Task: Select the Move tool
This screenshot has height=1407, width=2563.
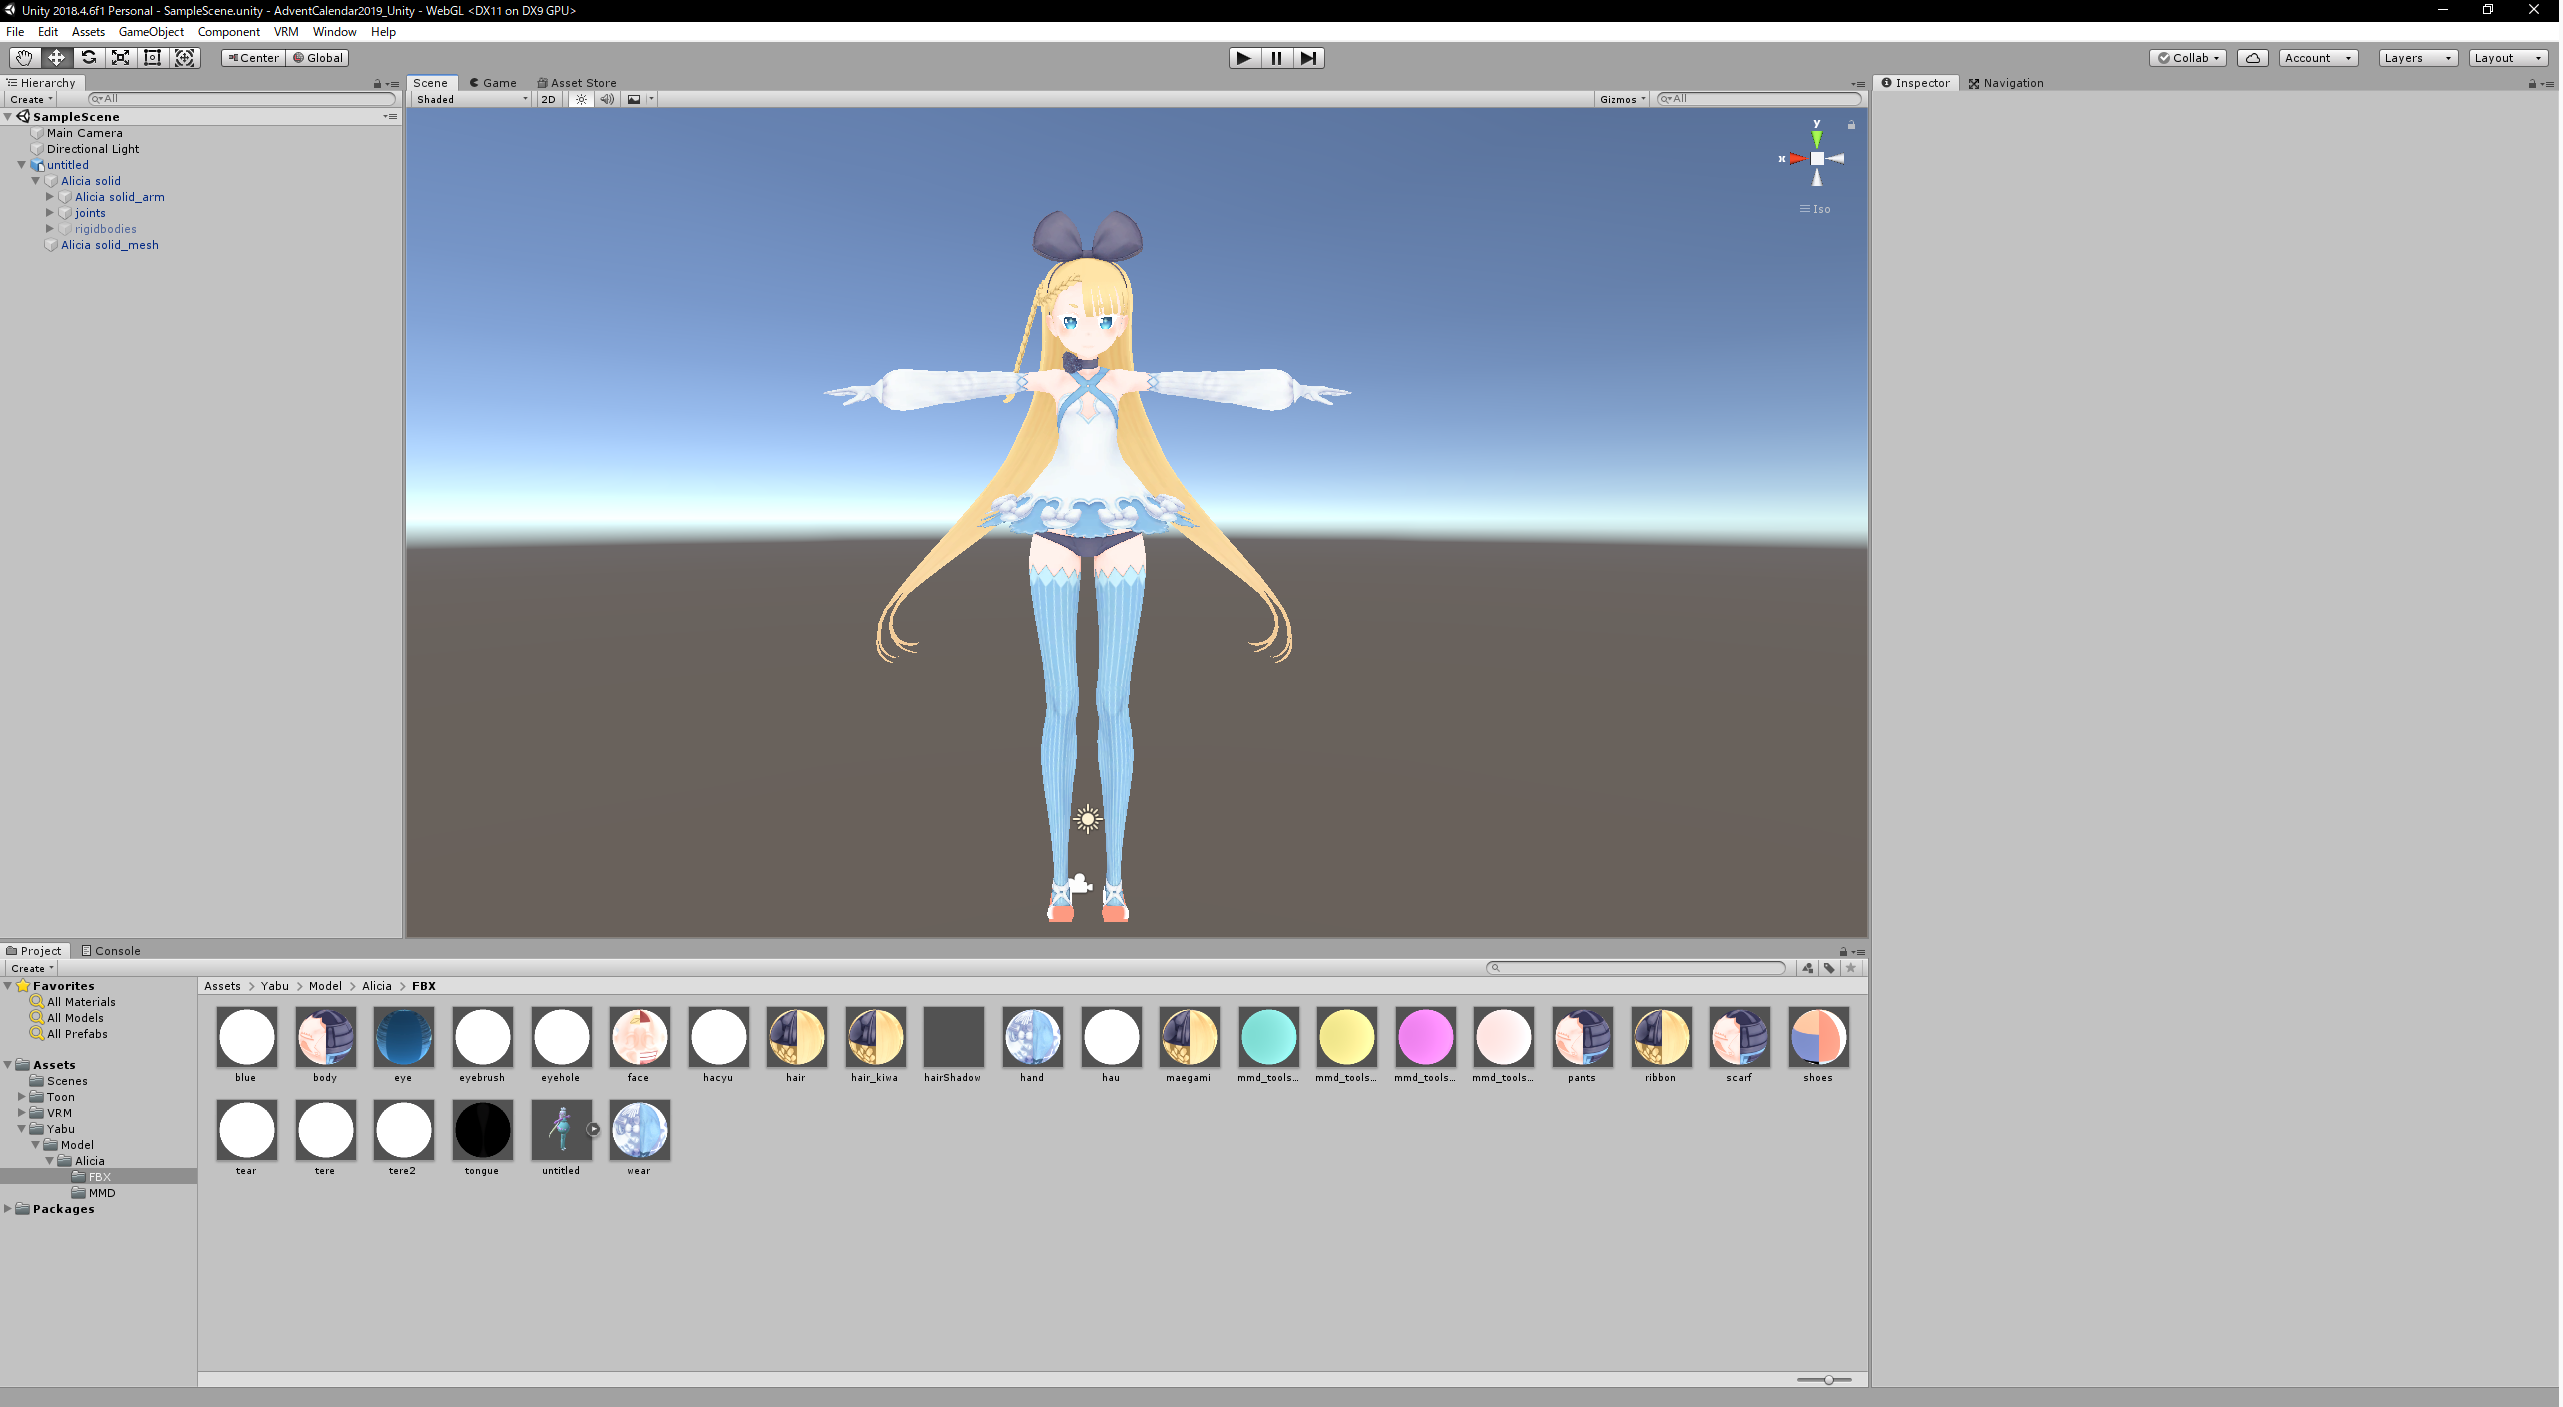Action: (56, 58)
